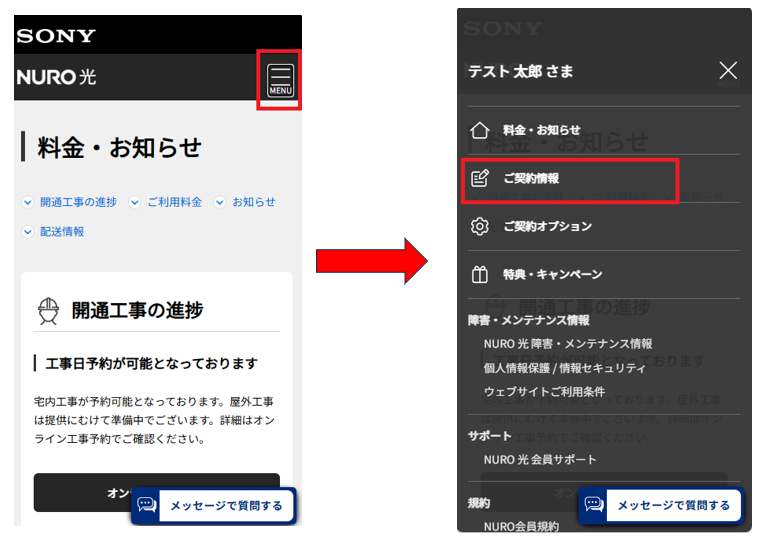This screenshot has width=768, height=539.
Task: Open 個人情報保護 / 情報セキュリティ link
Action: (564, 367)
